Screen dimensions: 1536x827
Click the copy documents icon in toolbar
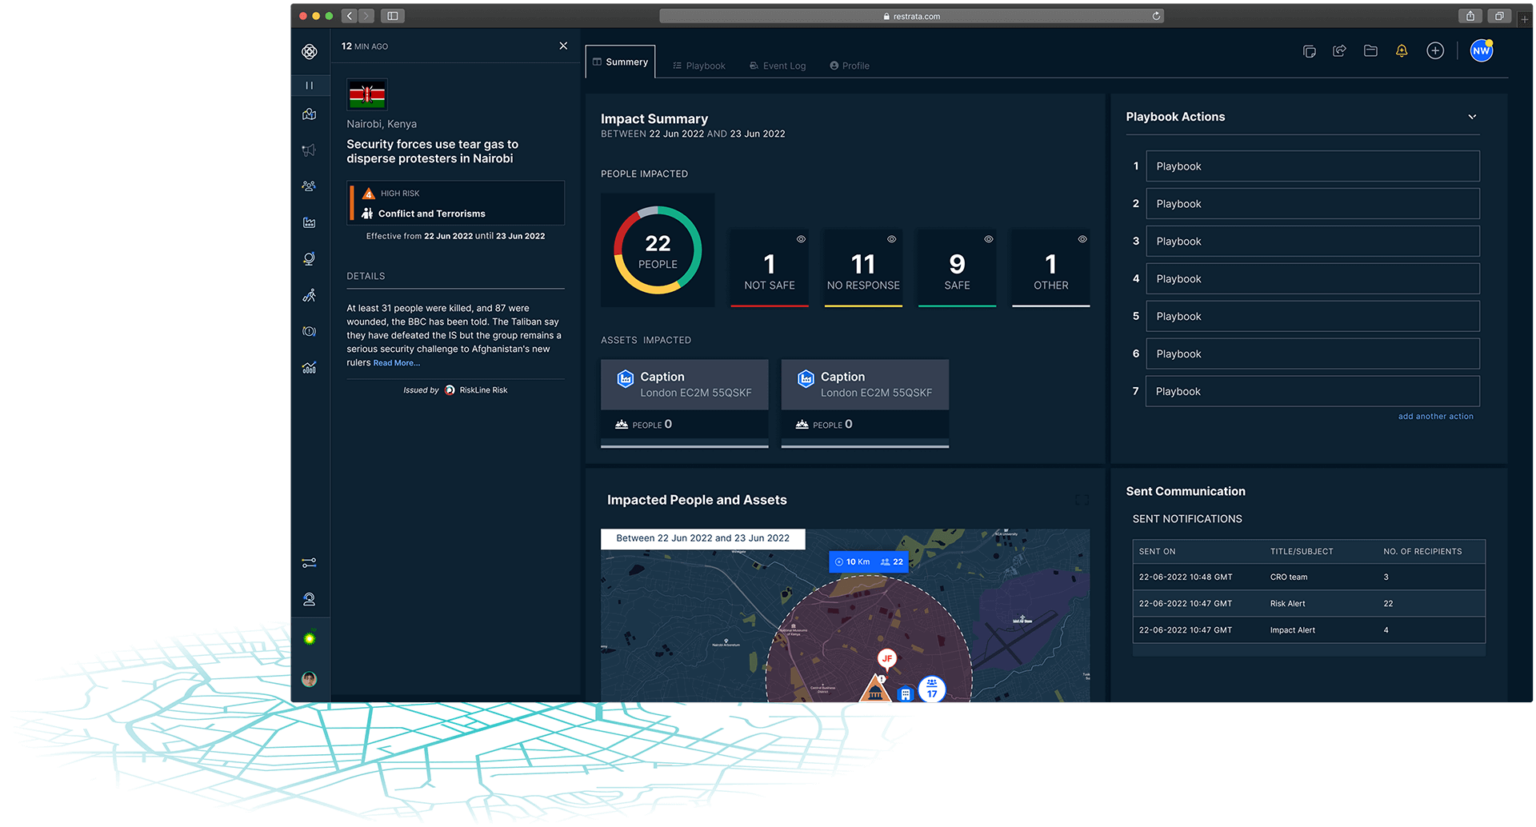coord(1309,51)
